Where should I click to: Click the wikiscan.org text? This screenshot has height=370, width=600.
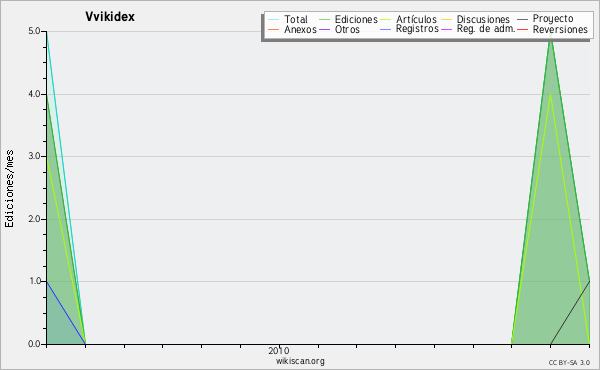click(x=300, y=361)
